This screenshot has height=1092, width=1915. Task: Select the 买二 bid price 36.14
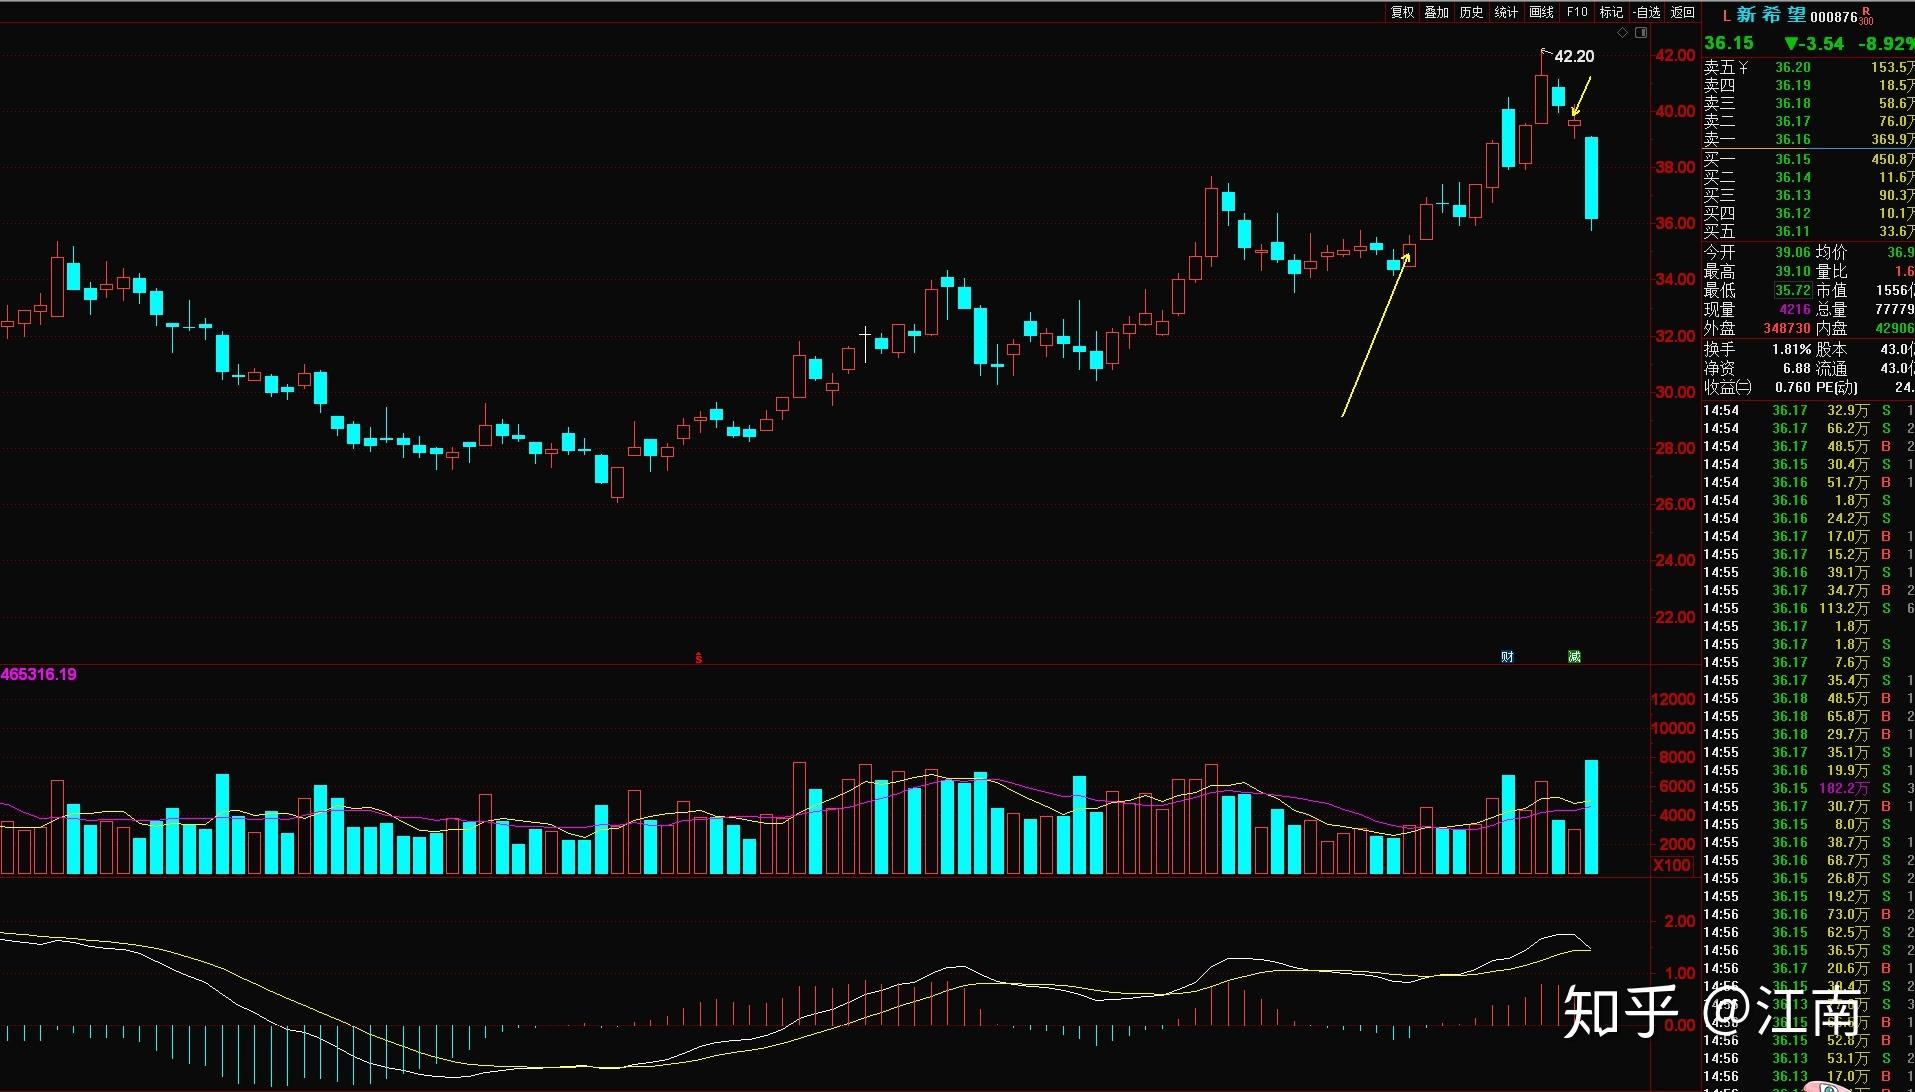click(x=1793, y=177)
